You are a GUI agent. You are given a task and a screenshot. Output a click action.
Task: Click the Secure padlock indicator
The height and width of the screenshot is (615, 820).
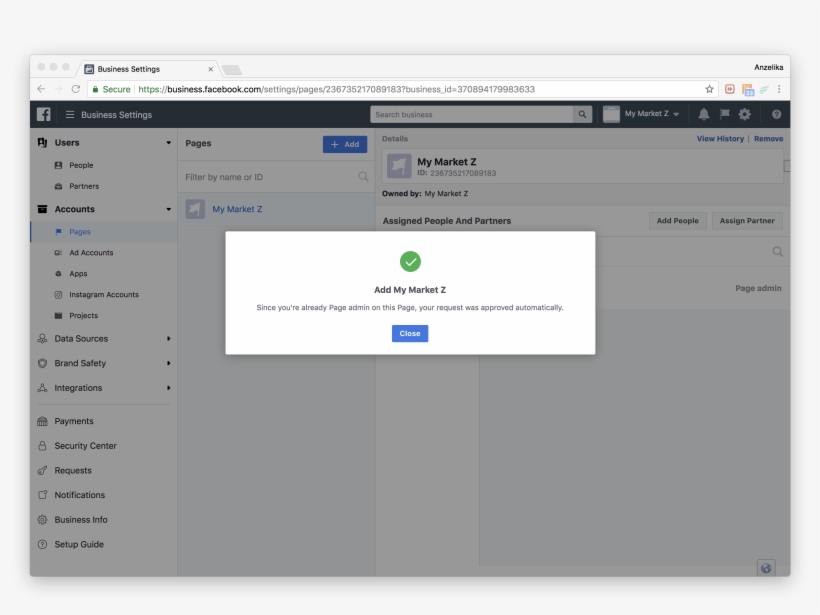click(111, 89)
